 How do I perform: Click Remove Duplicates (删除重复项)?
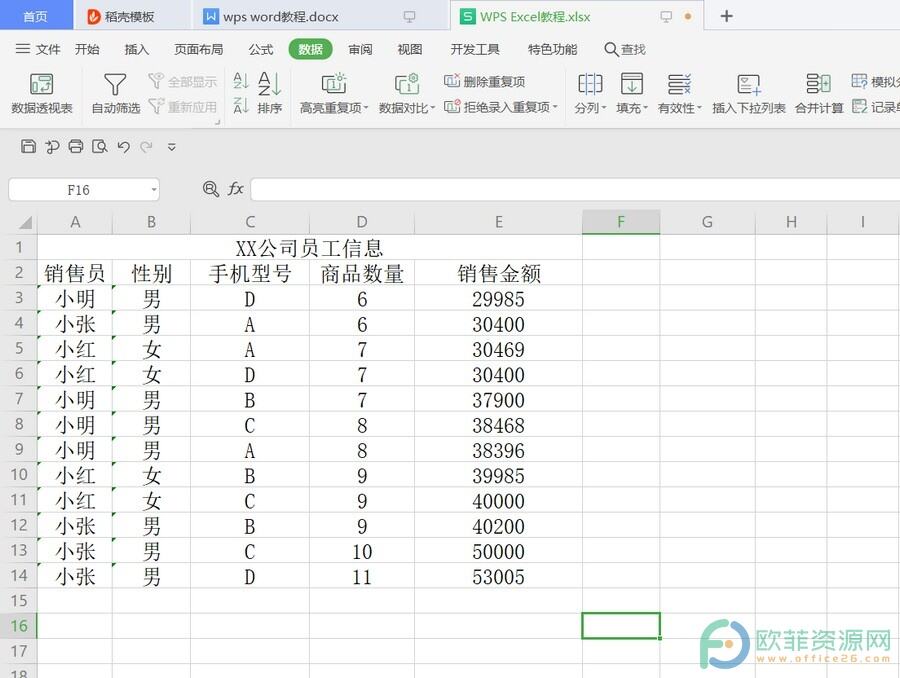485,82
